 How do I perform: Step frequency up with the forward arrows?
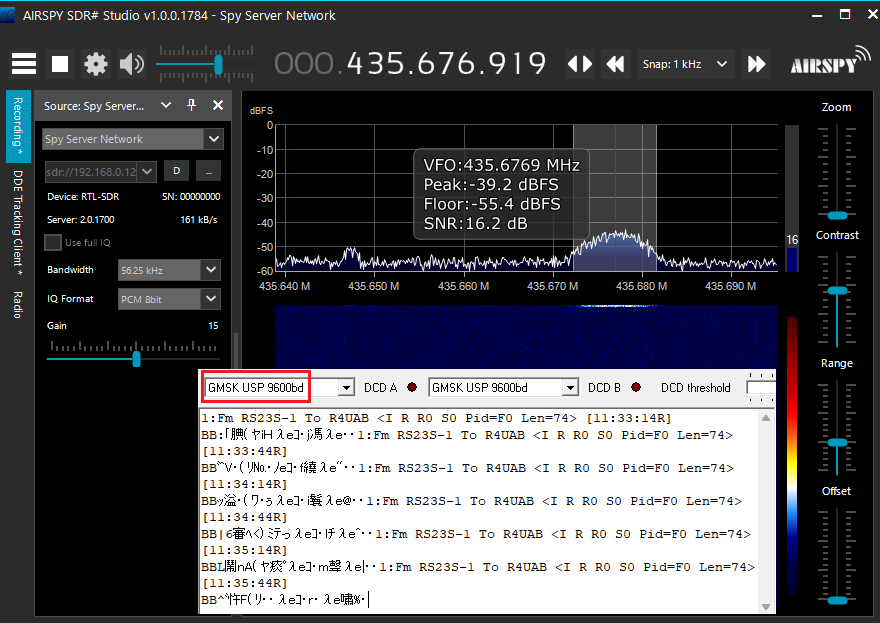click(x=757, y=64)
